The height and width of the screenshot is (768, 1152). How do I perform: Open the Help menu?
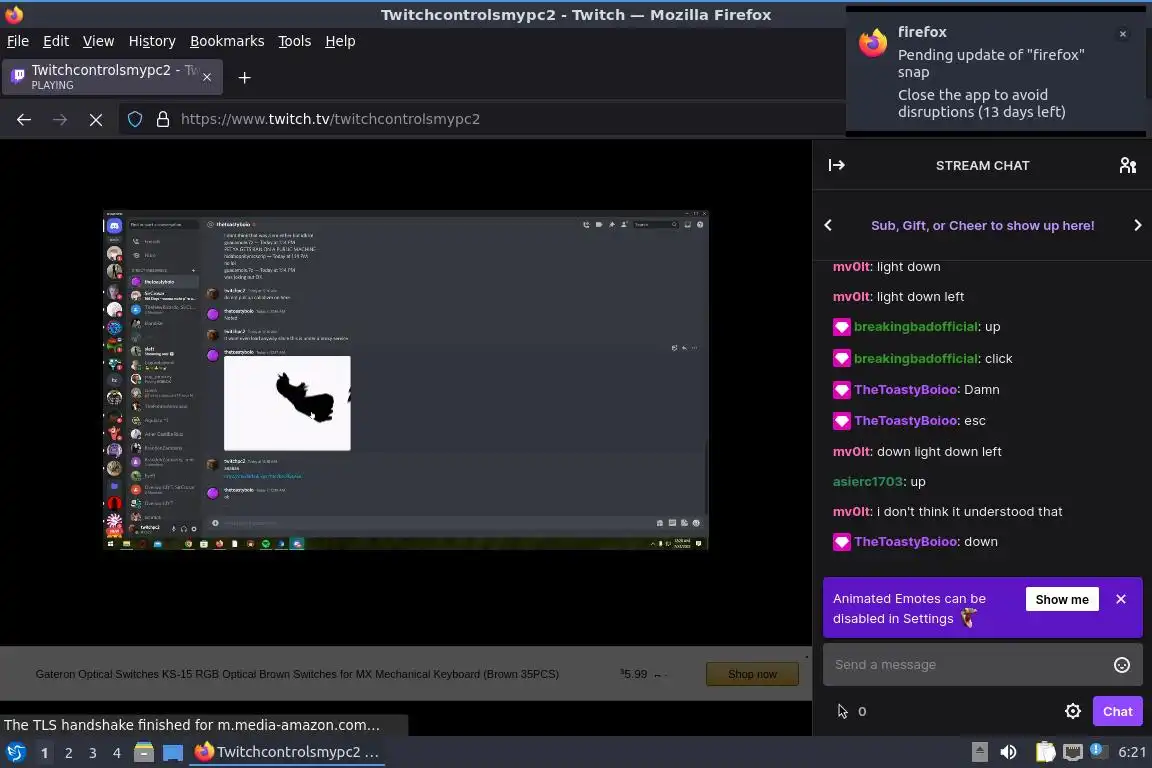340,41
